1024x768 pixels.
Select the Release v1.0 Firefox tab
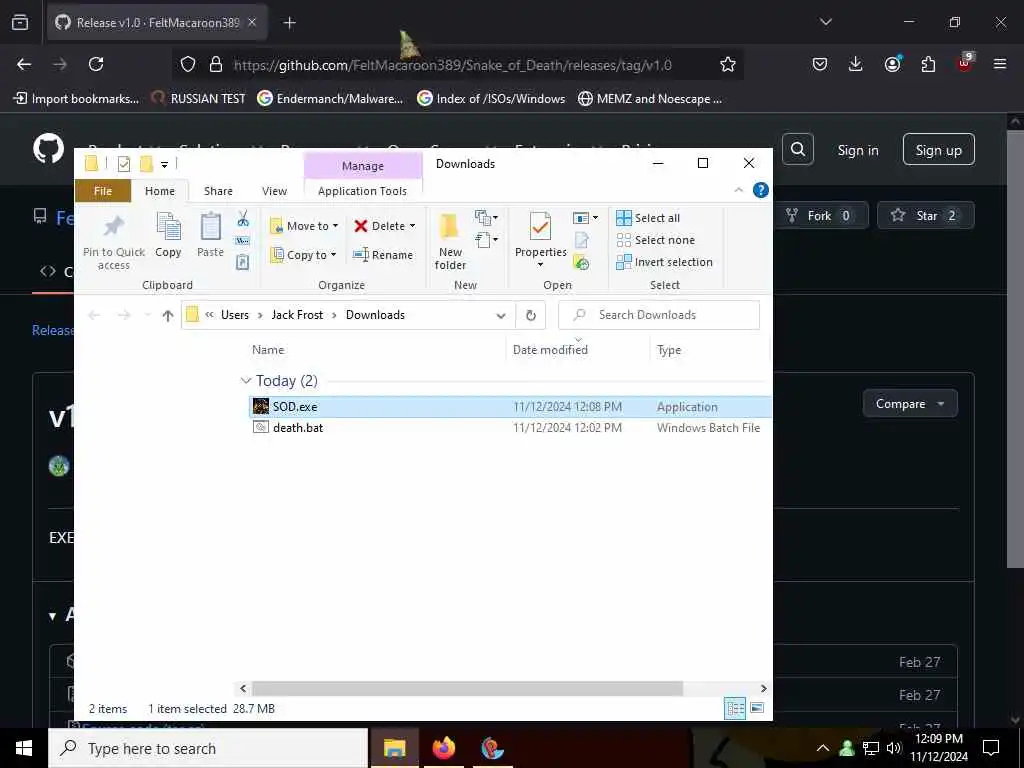tap(157, 22)
